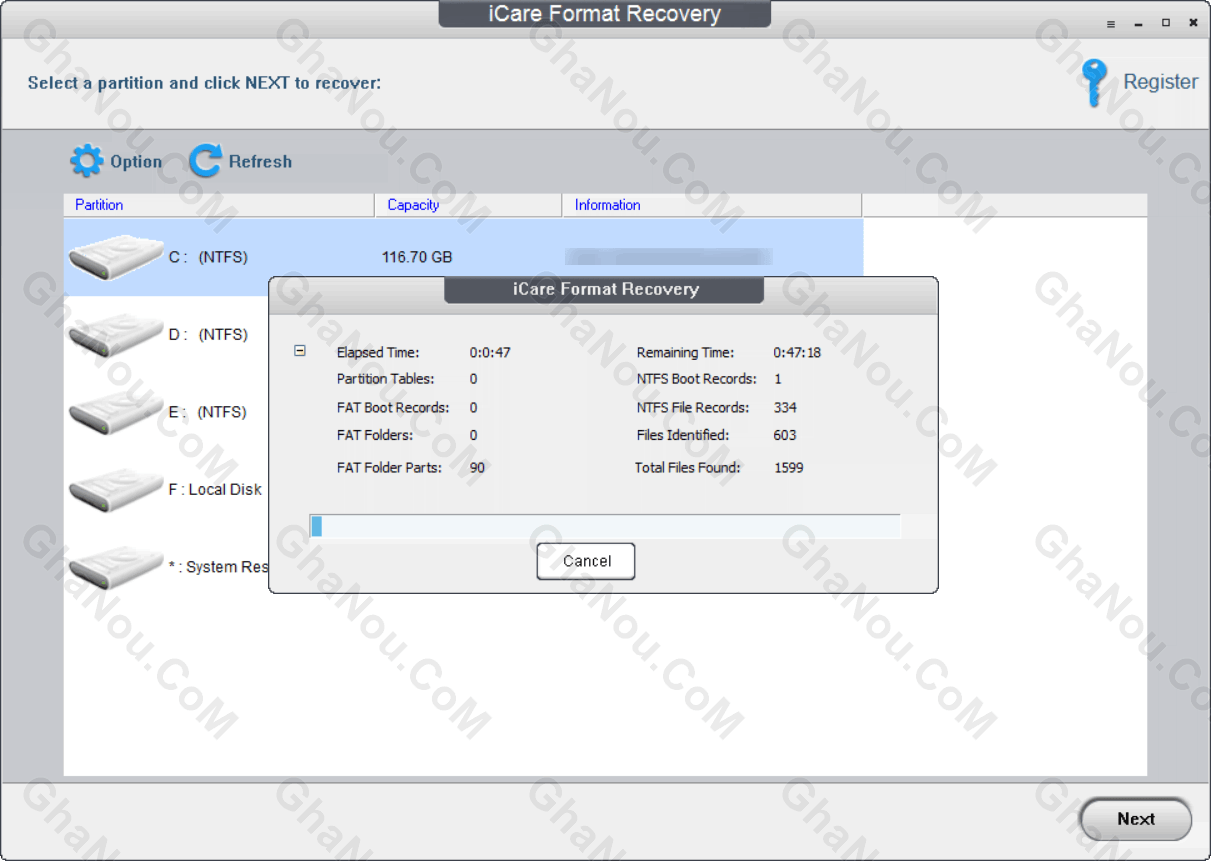Click the Next button
The image size is (1211, 861).
click(x=1136, y=819)
